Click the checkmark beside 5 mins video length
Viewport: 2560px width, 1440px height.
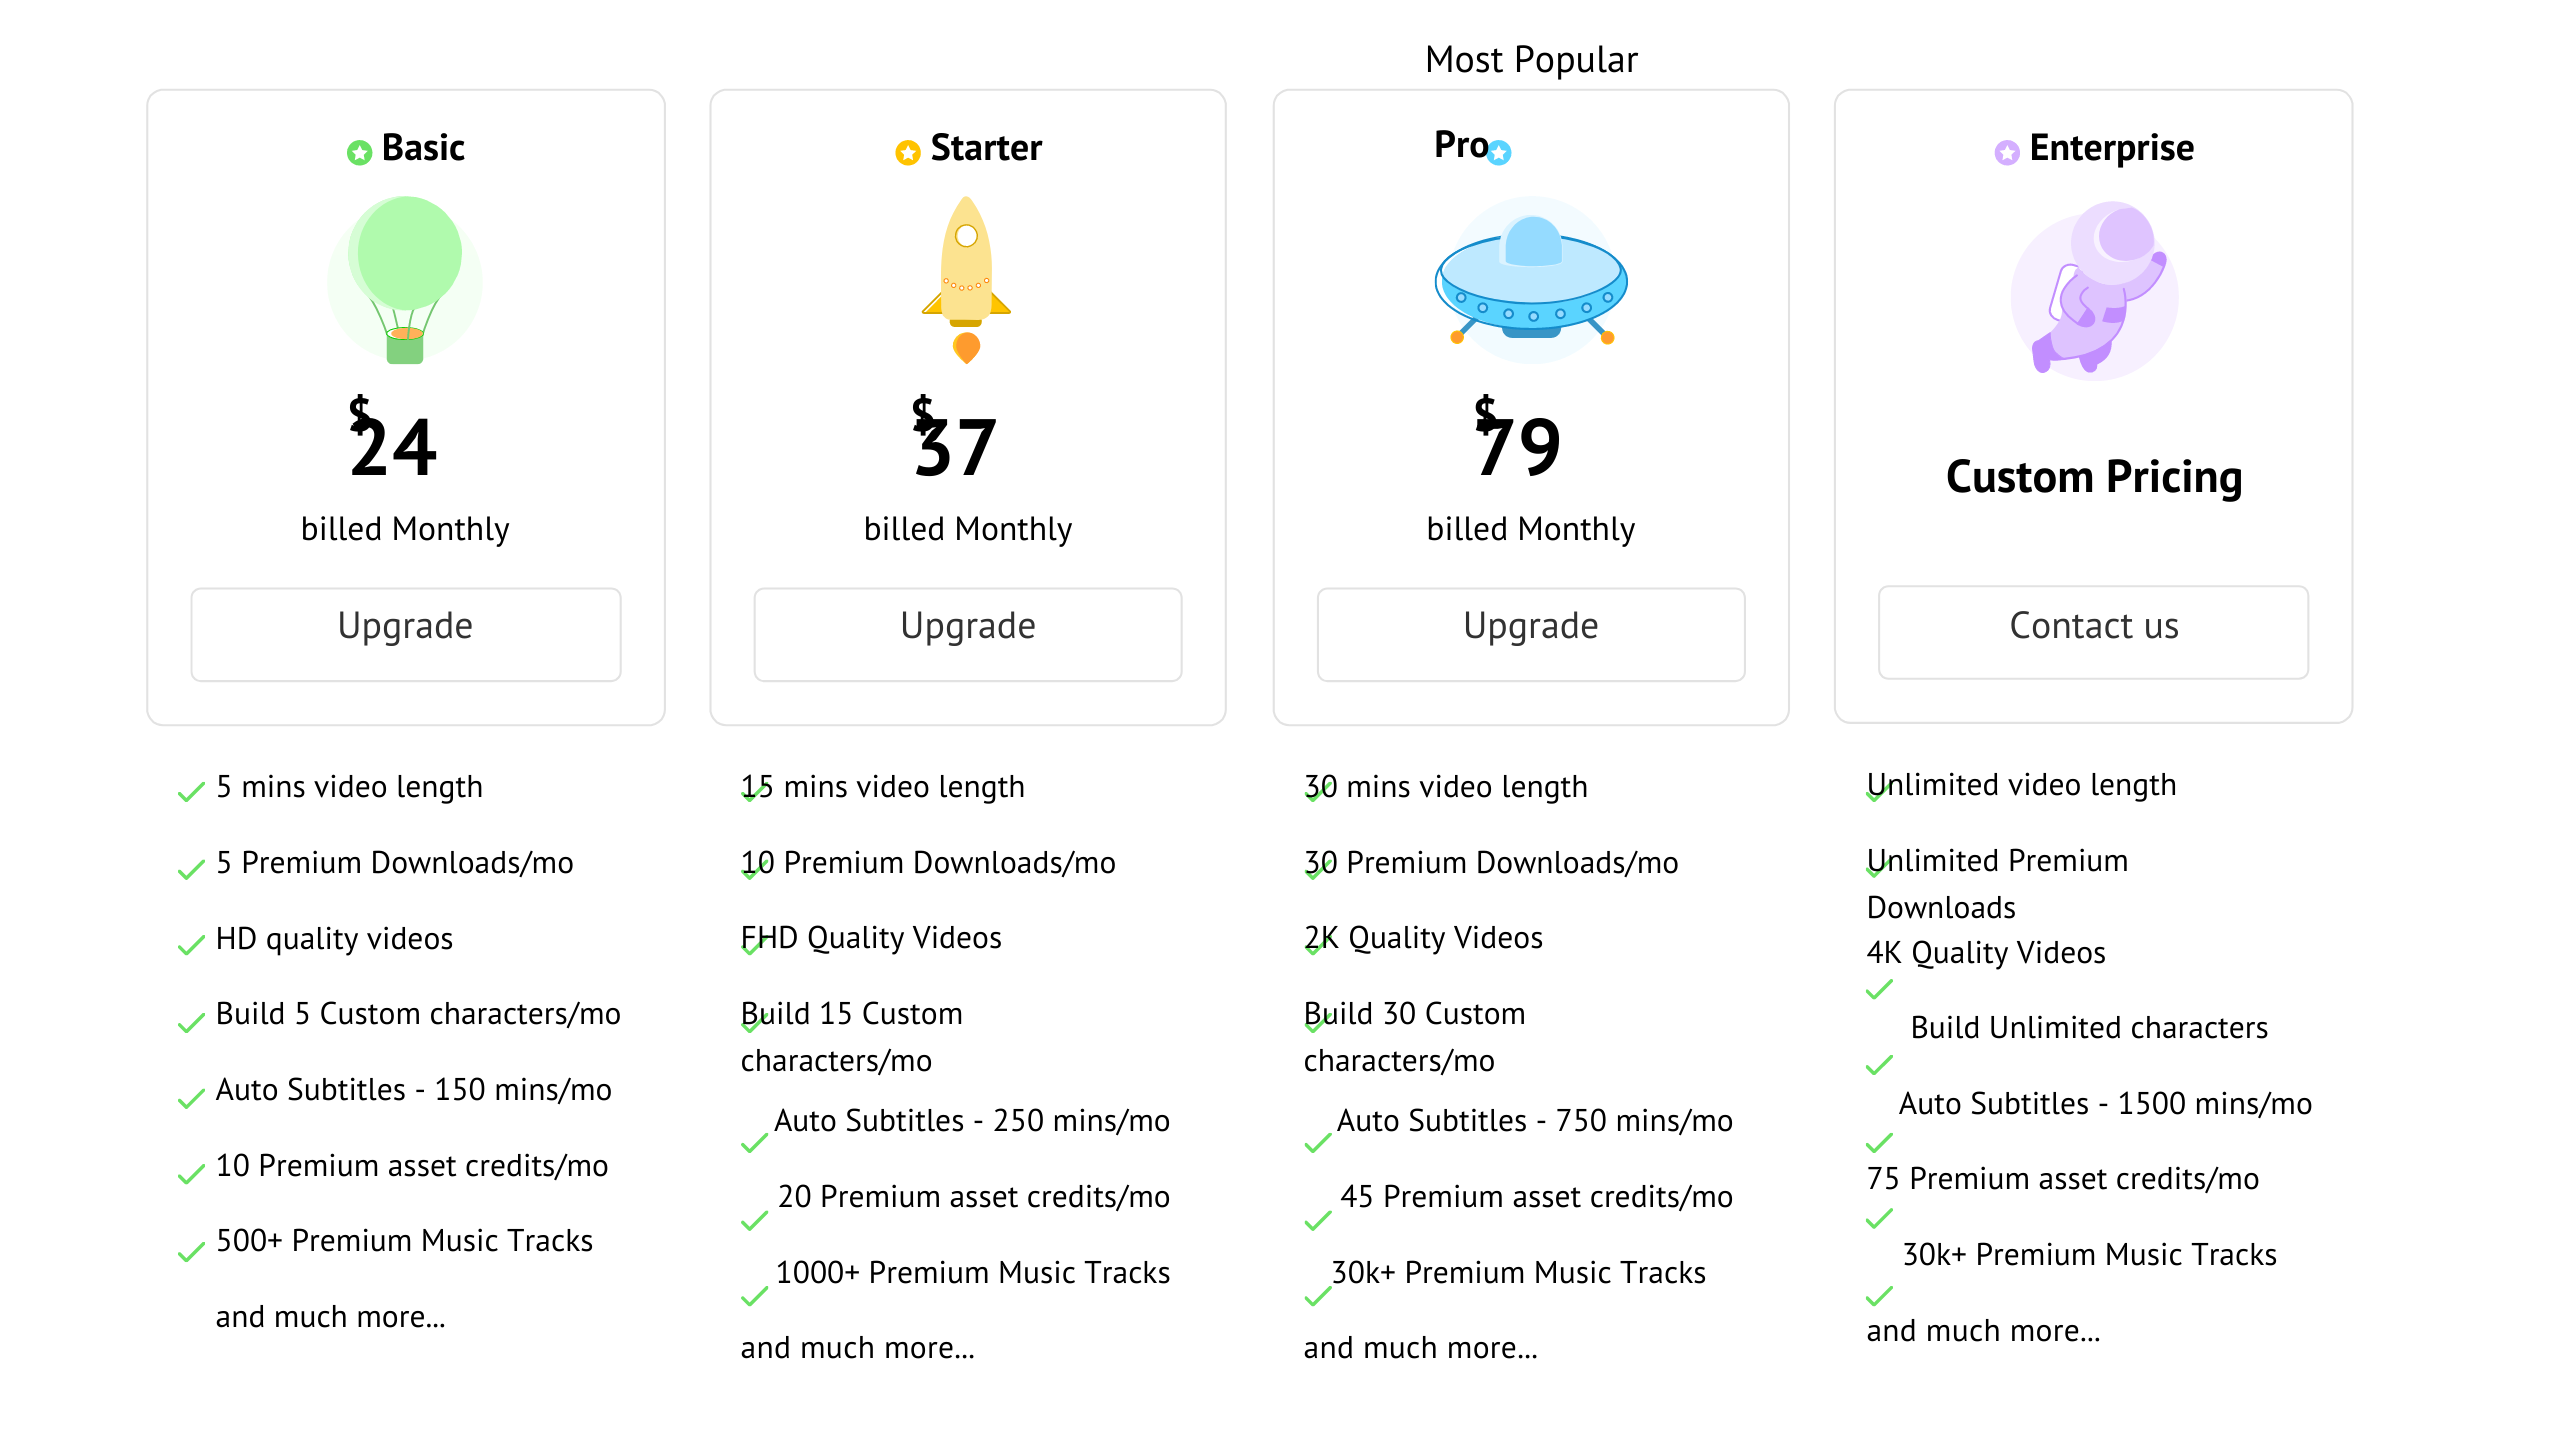(190, 792)
